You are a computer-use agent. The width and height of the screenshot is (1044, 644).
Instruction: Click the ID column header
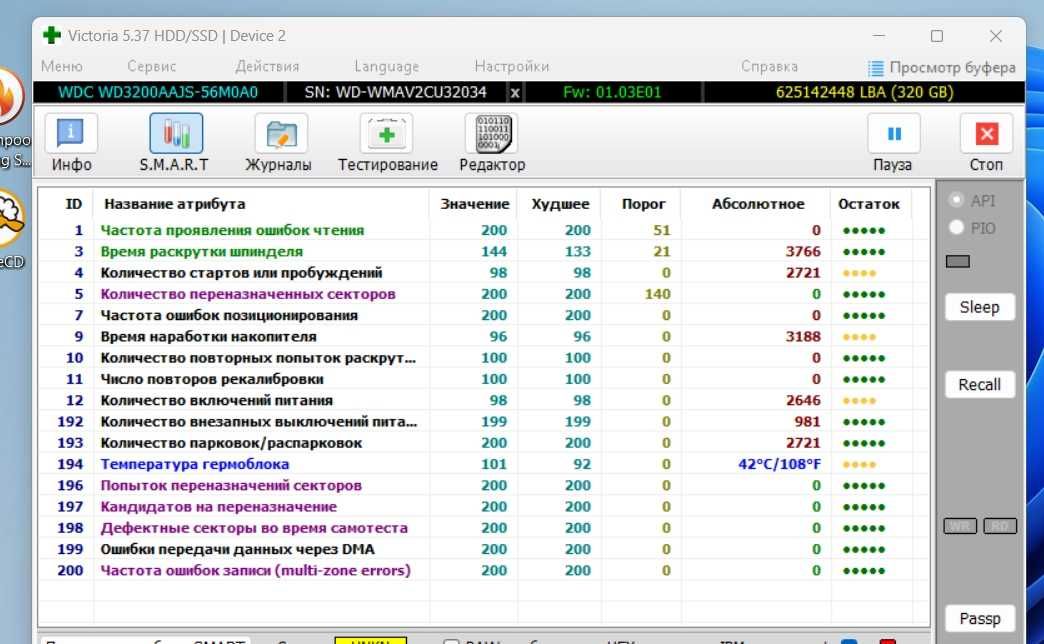tap(73, 204)
